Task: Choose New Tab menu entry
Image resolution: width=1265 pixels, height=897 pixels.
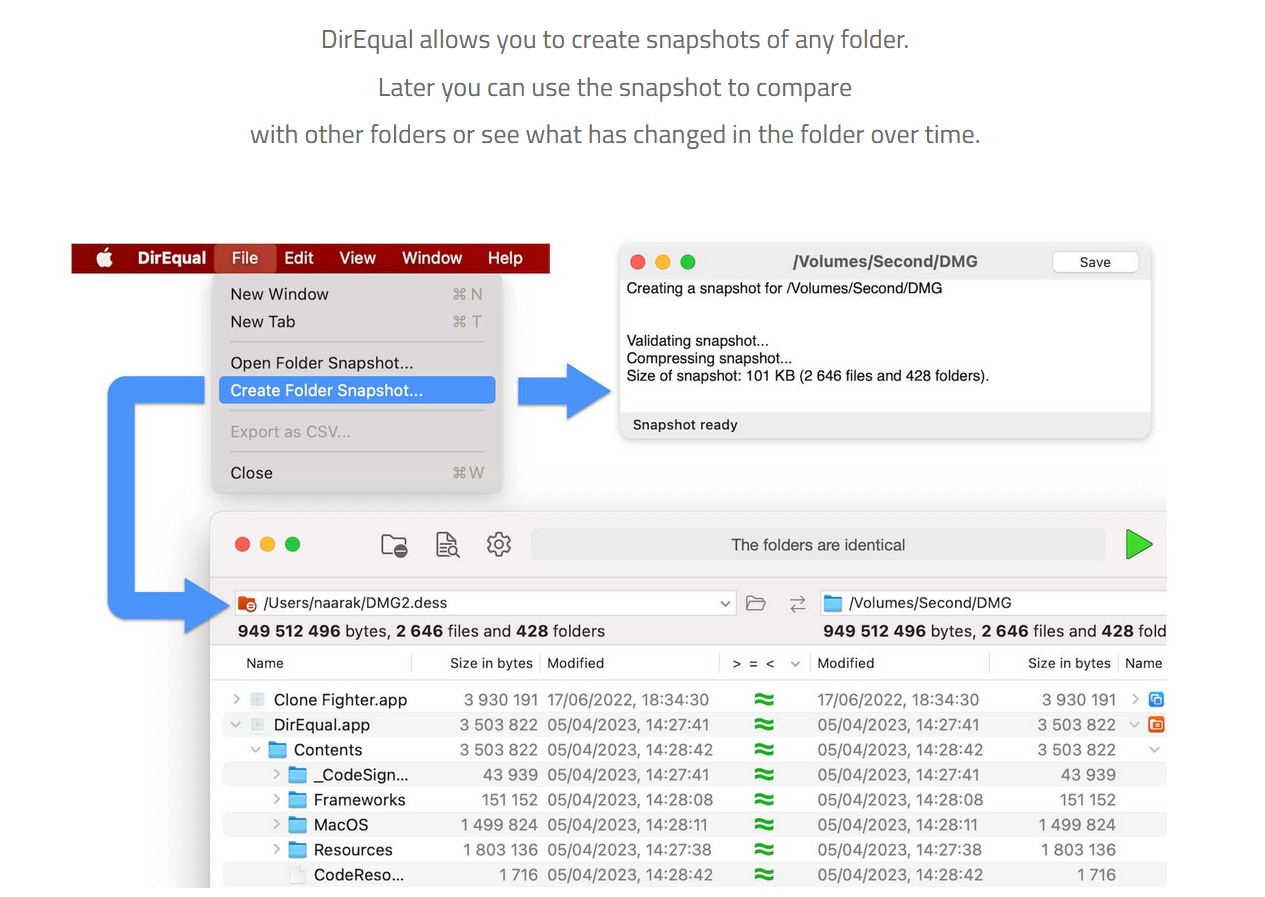Action: (357, 322)
